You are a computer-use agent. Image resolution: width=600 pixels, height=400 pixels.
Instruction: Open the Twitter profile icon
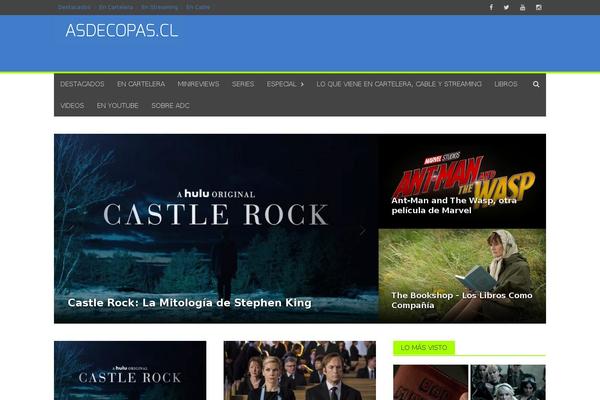tap(506, 7)
